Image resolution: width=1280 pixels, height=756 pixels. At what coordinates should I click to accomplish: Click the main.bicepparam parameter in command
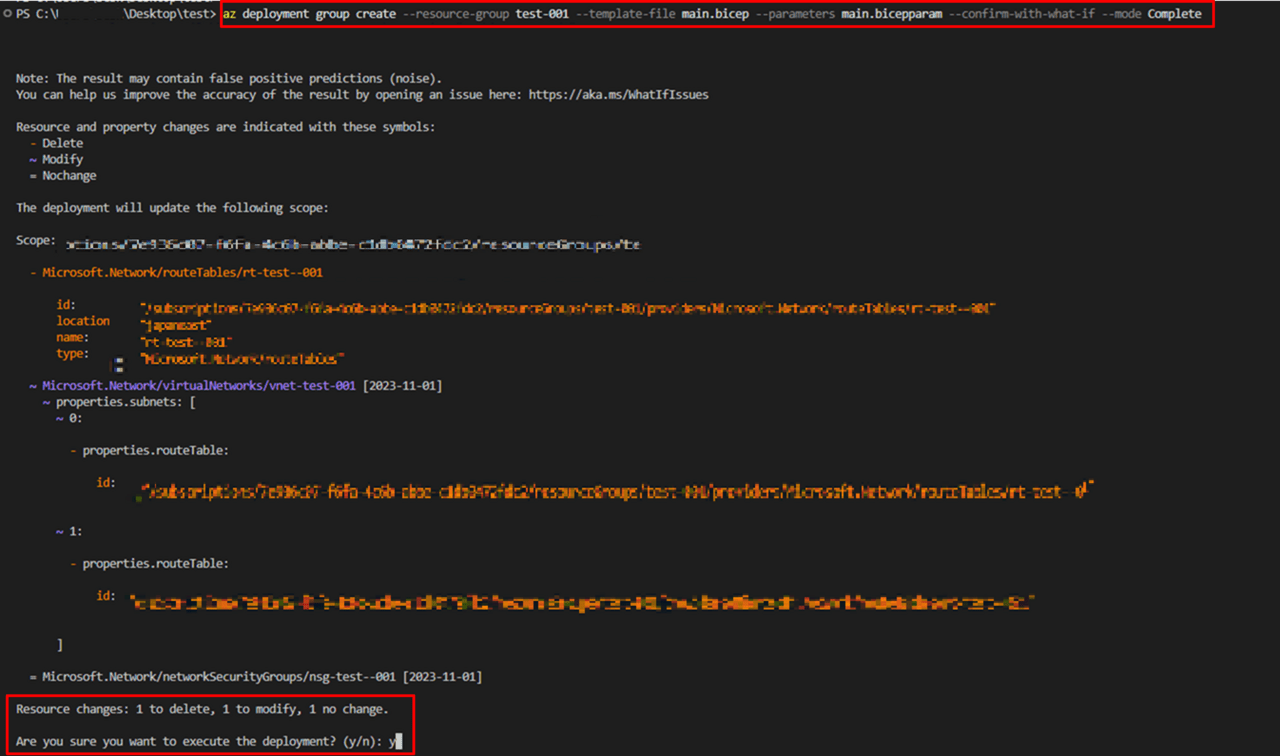pyautogui.click(x=891, y=14)
